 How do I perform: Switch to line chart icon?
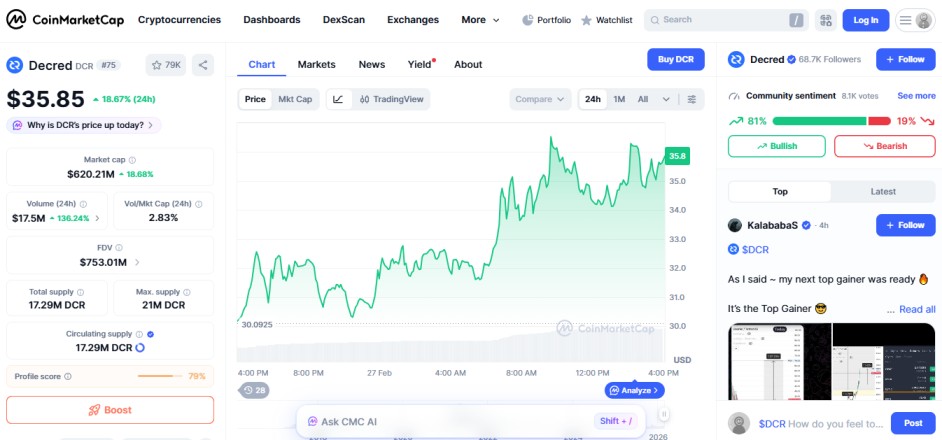point(338,99)
